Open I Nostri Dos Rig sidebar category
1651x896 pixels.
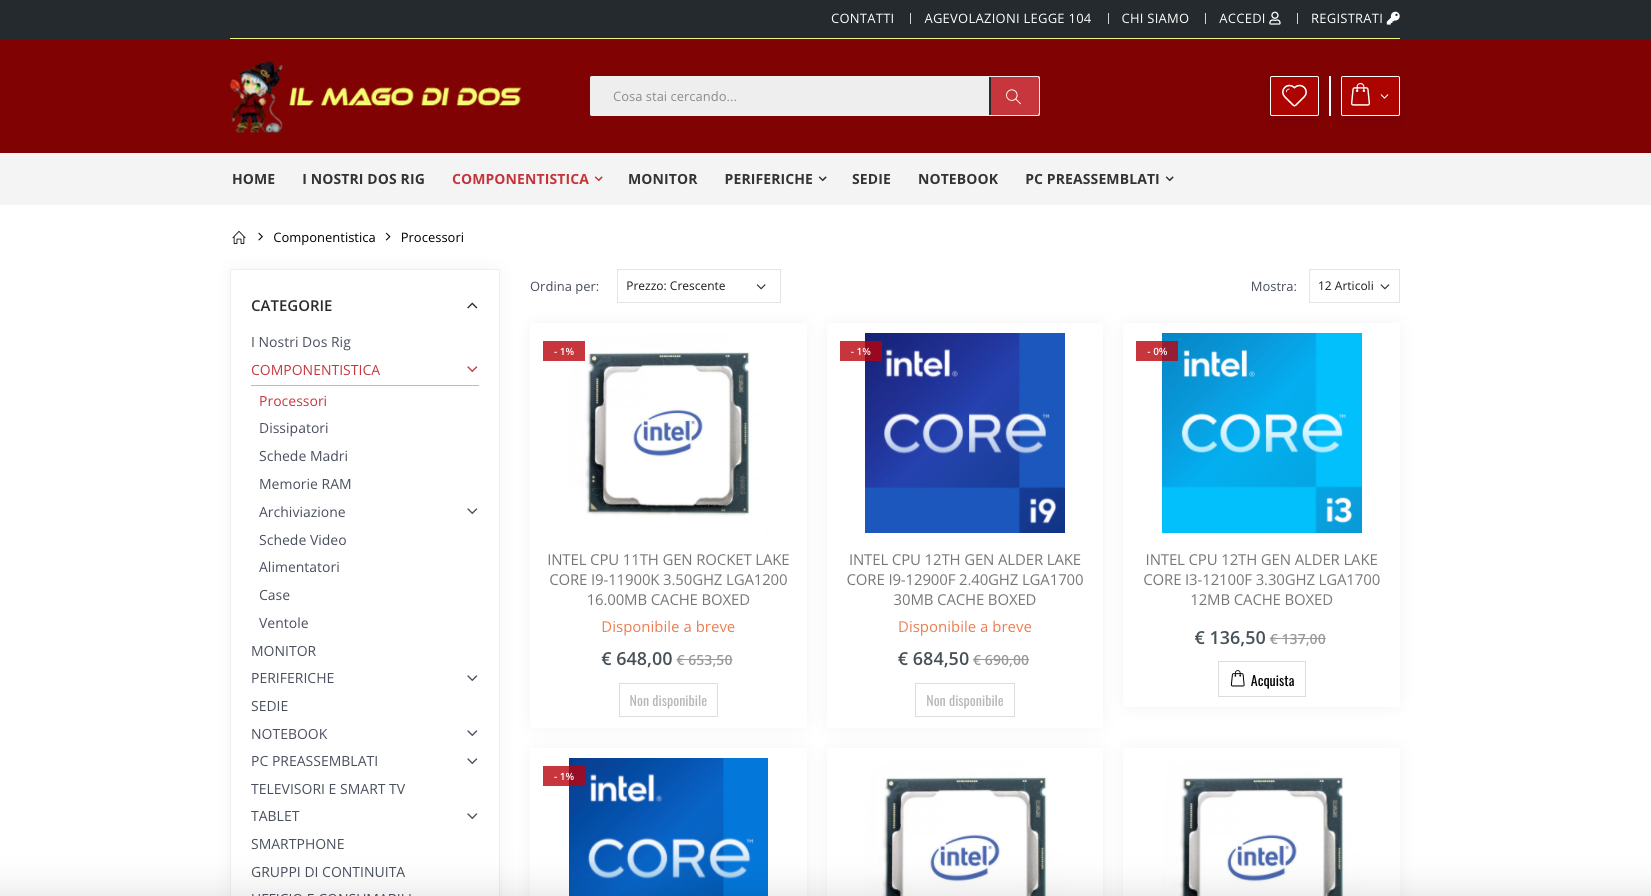coord(301,342)
